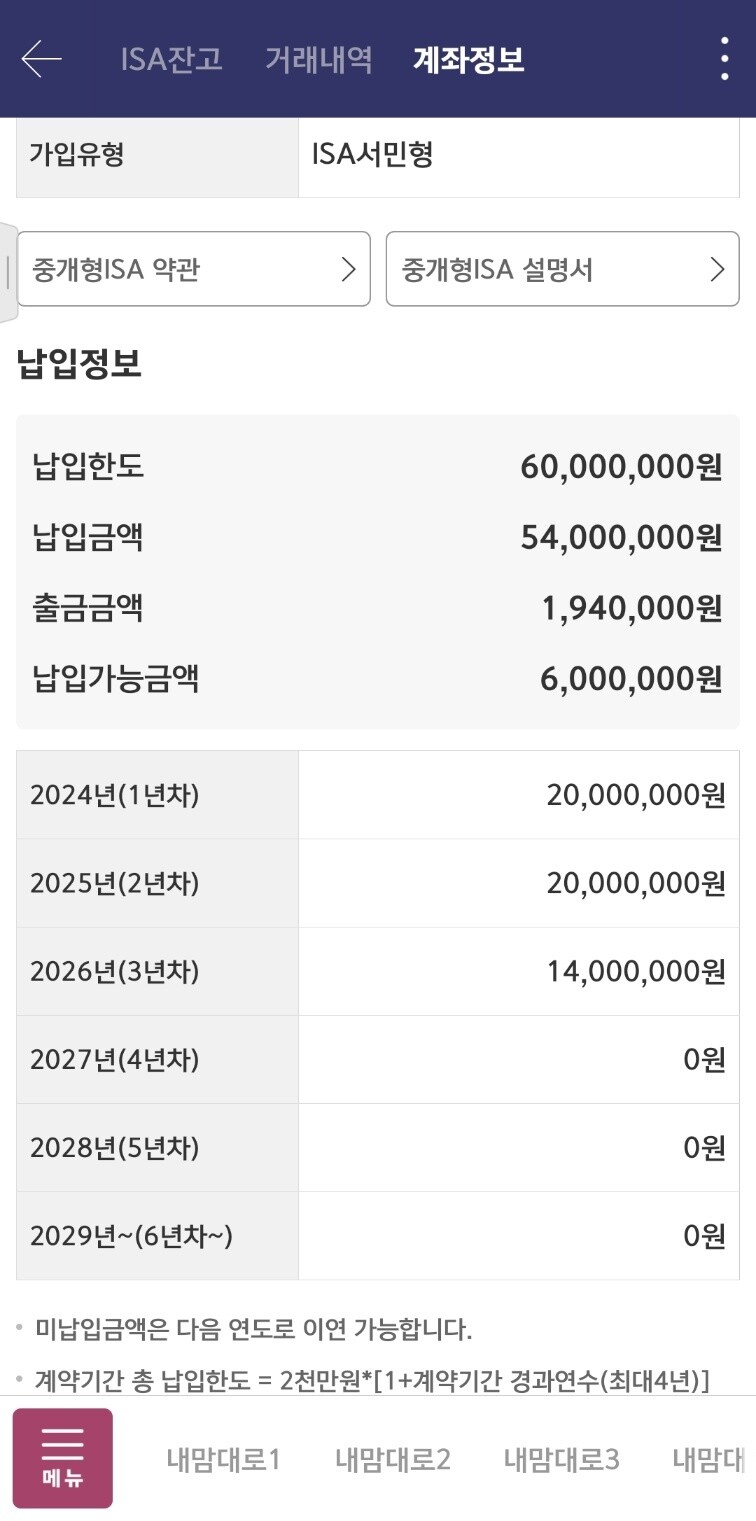Tap the 2026년(3년차) 14,000,000원 amount
756x1521 pixels.
[636, 971]
